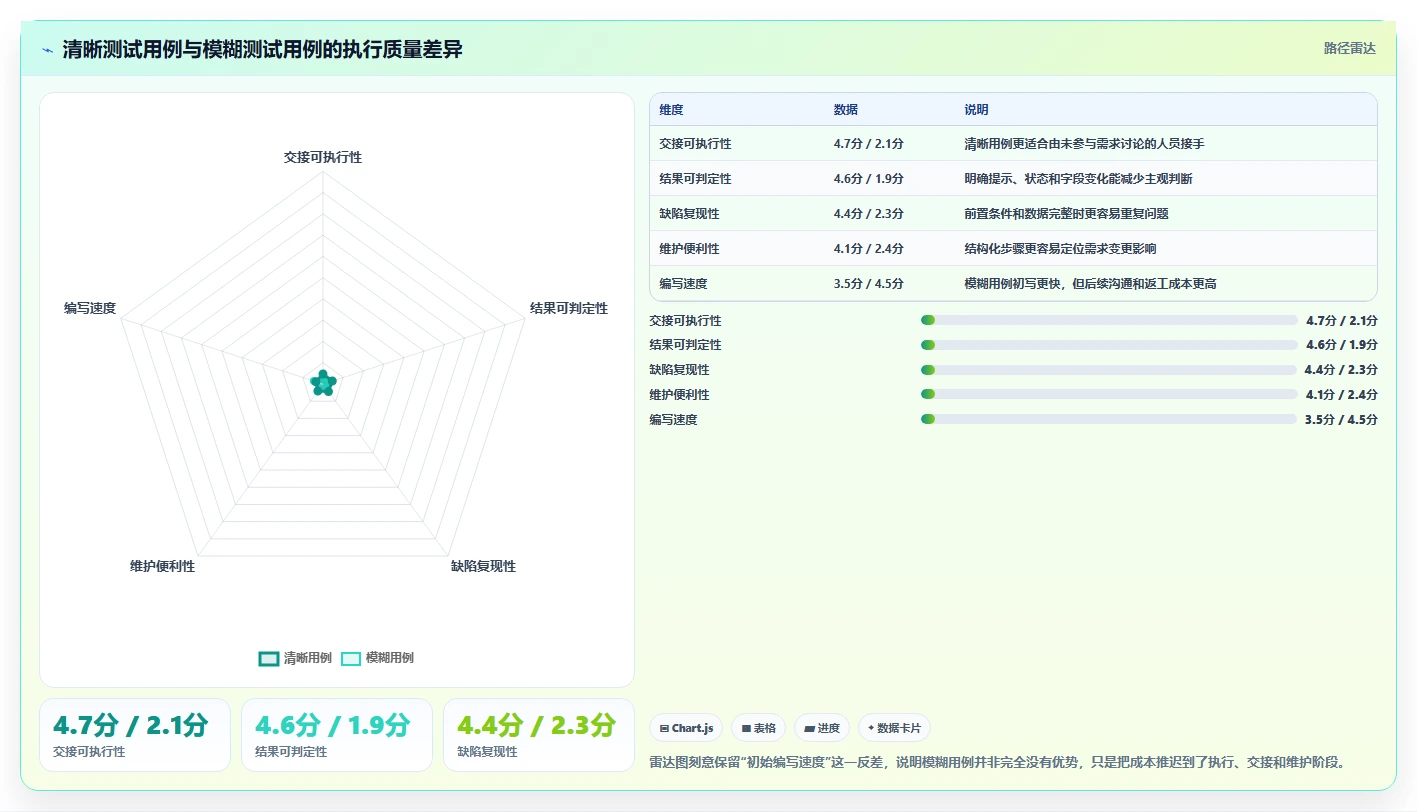Toggle the 模糊用例 legend item
The width and height of the screenshot is (1417, 812).
pos(377,658)
